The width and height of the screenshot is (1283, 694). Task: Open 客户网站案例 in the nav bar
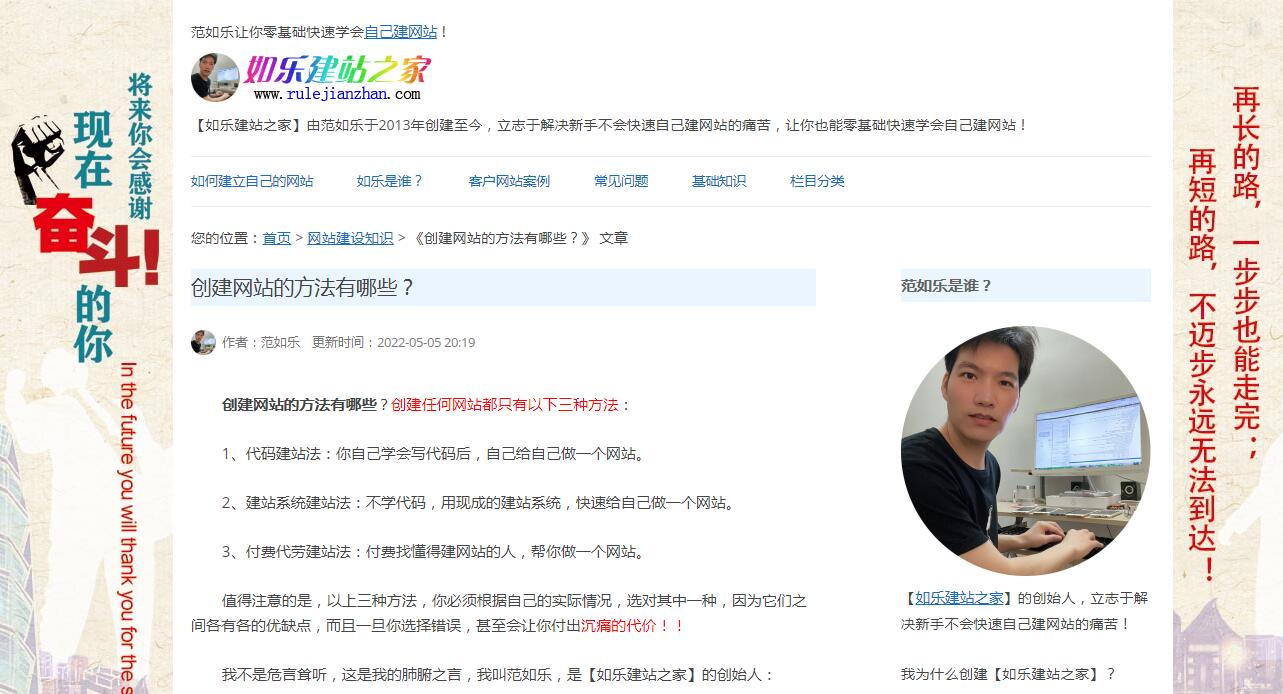pos(509,181)
